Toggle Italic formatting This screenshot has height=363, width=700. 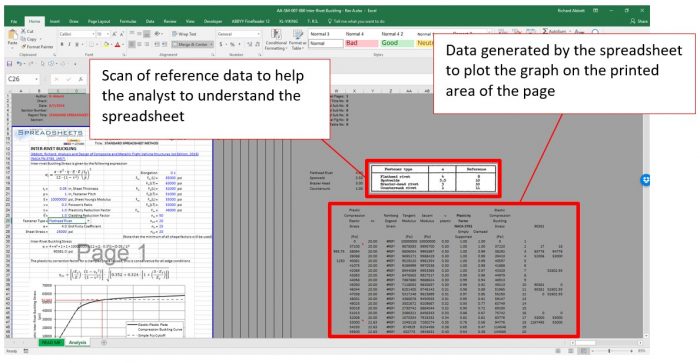69,45
